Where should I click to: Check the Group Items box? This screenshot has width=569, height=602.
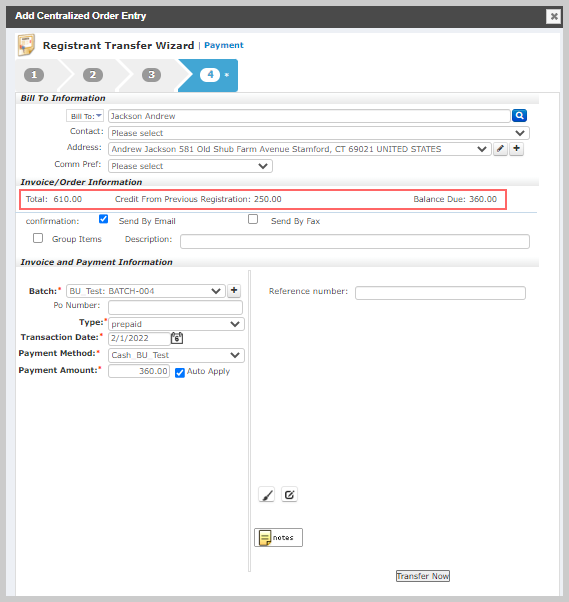38,238
